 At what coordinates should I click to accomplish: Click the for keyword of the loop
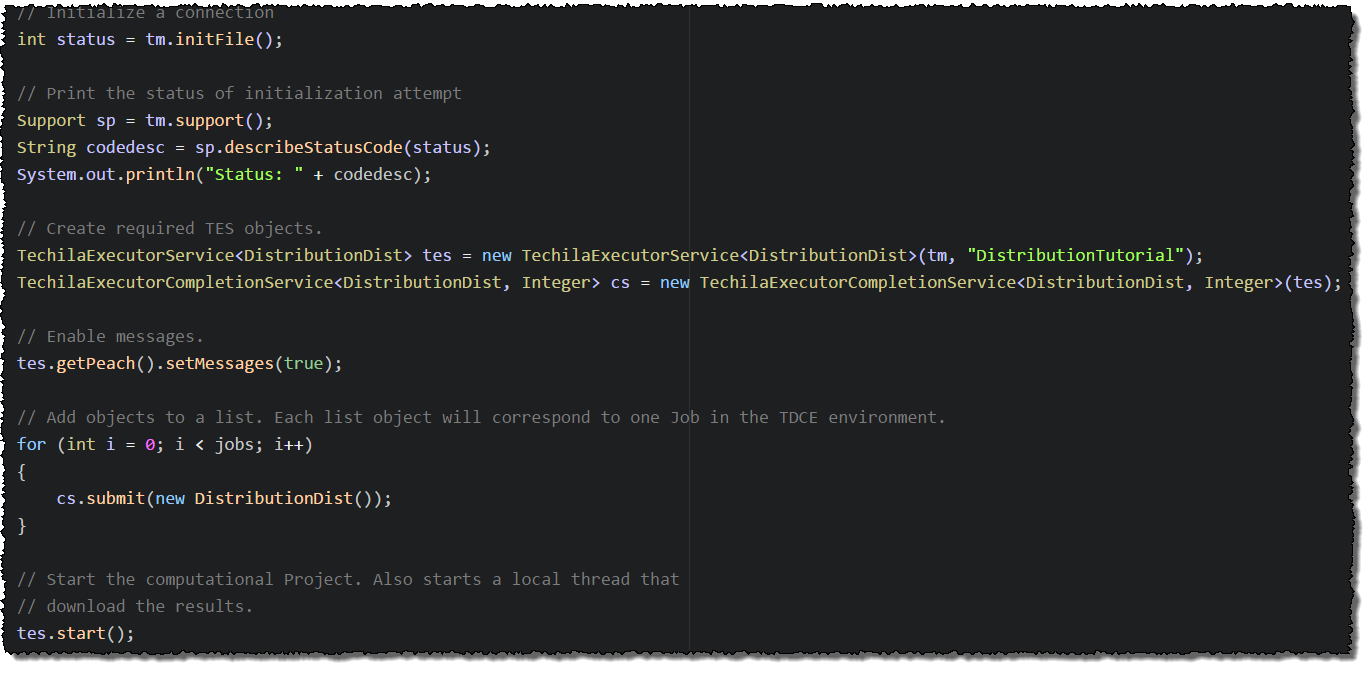31,444
